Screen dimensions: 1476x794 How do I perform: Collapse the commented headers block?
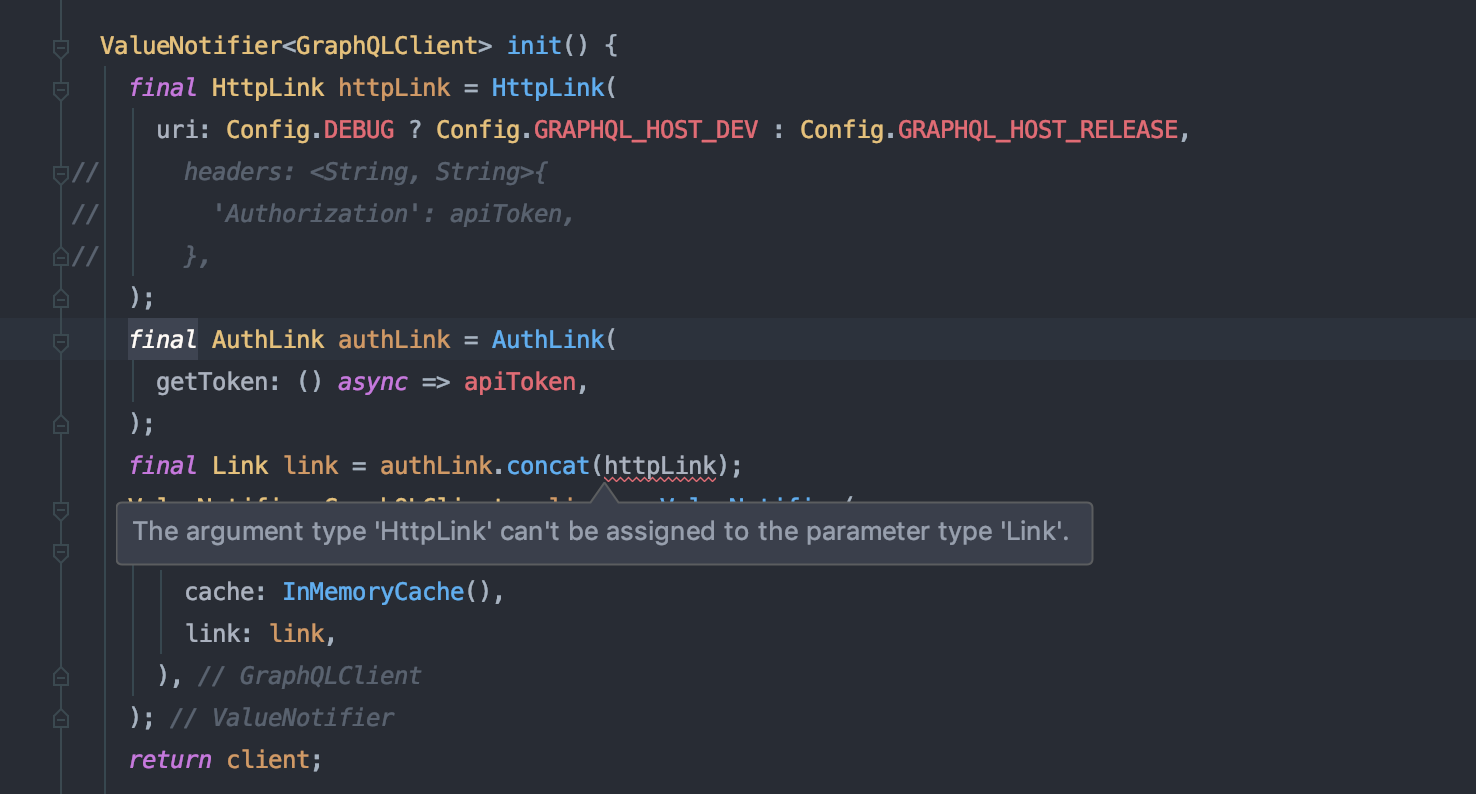point(60,172)
